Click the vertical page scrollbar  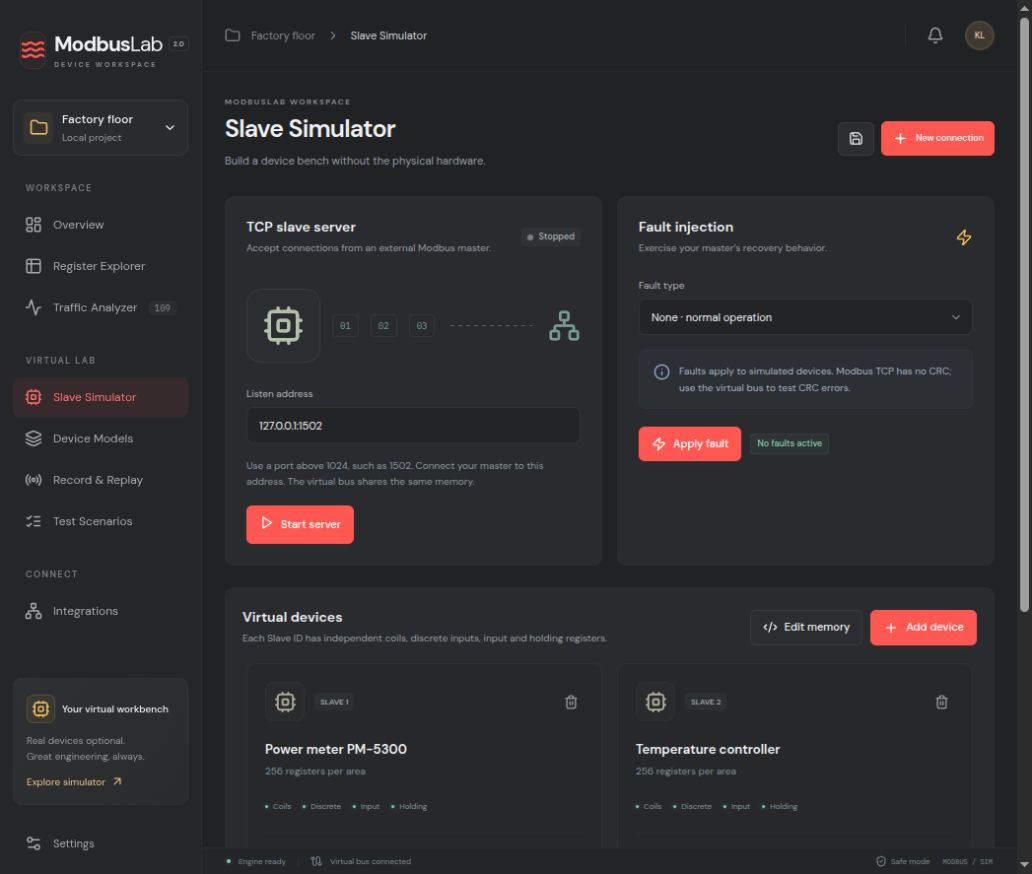coord(1023,316)
